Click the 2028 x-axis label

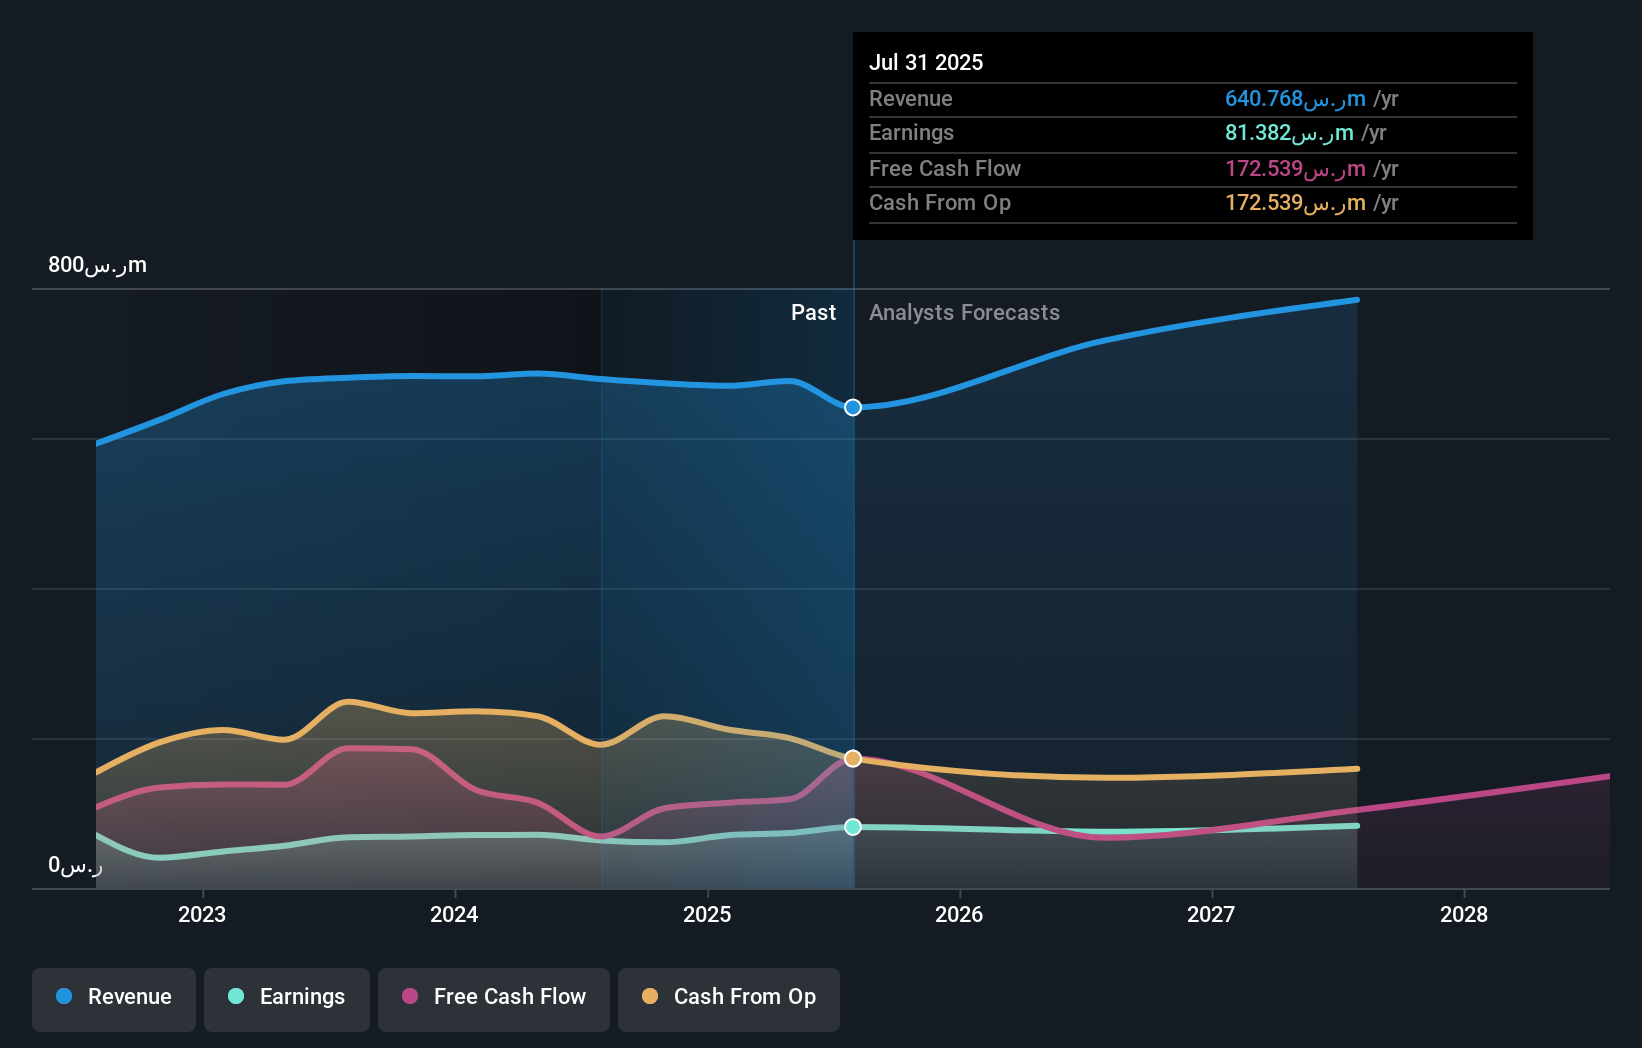click(x=1464, y=914)
